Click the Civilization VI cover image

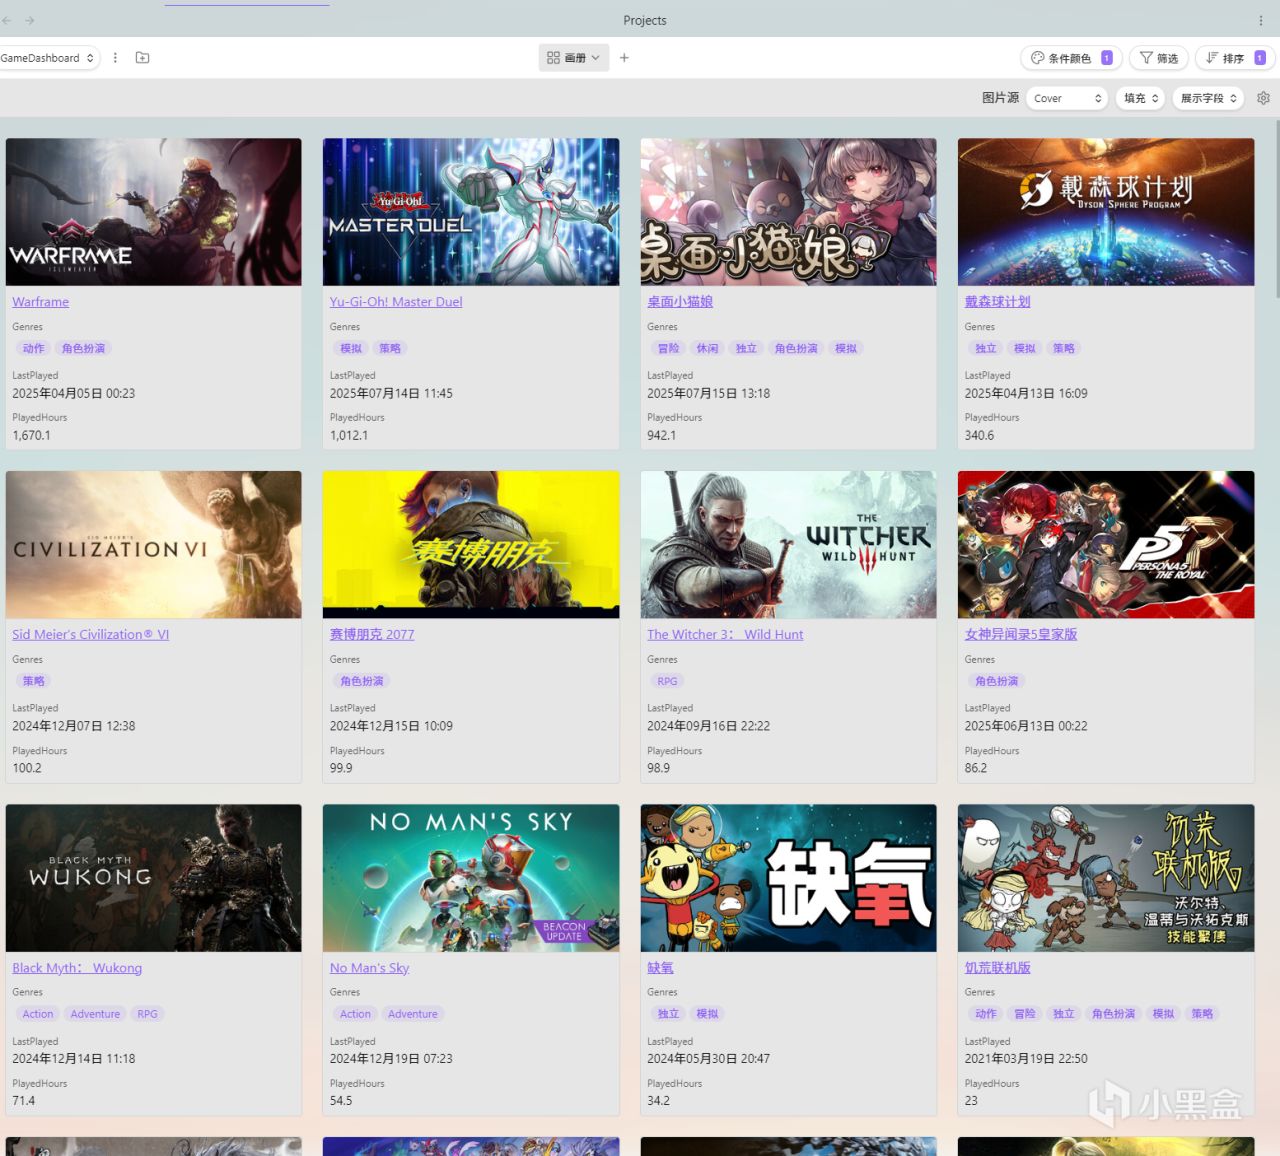(x=154, y=545)
